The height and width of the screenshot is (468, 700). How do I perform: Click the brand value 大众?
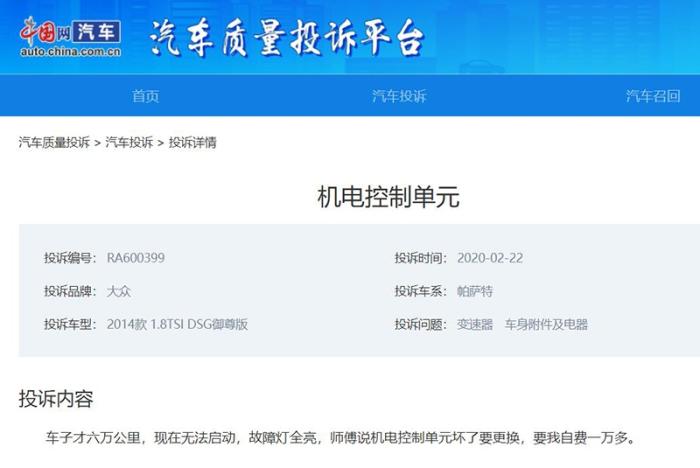click(119, 291)
